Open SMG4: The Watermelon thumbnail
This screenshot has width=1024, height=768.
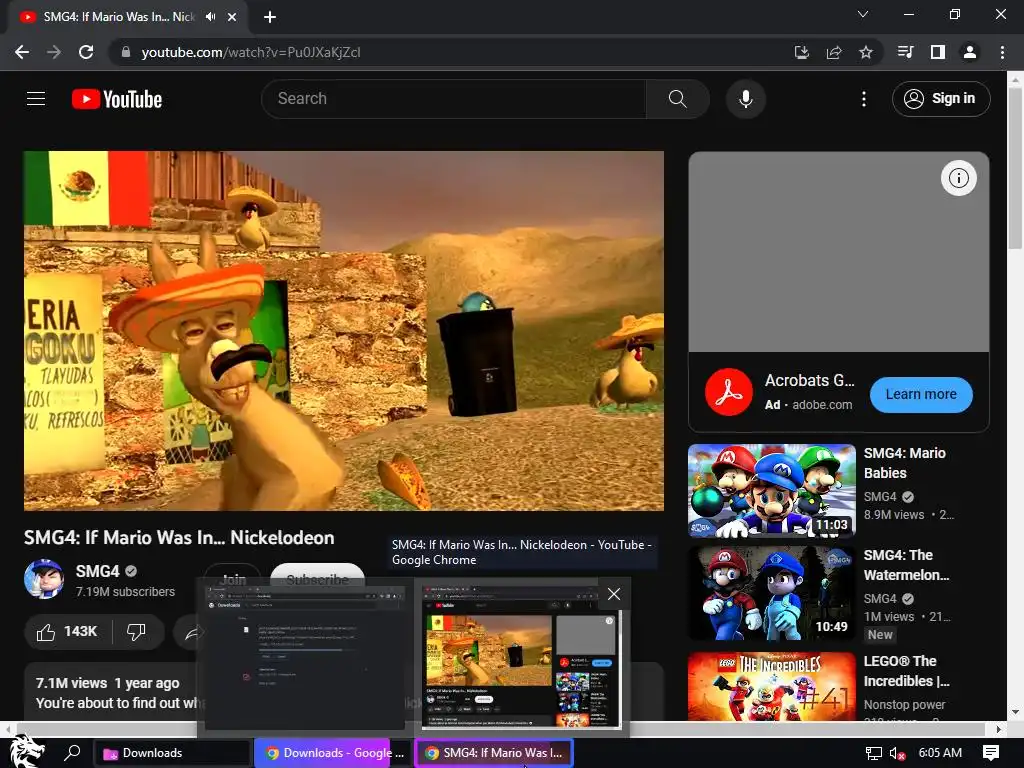(x=772, y=593)
